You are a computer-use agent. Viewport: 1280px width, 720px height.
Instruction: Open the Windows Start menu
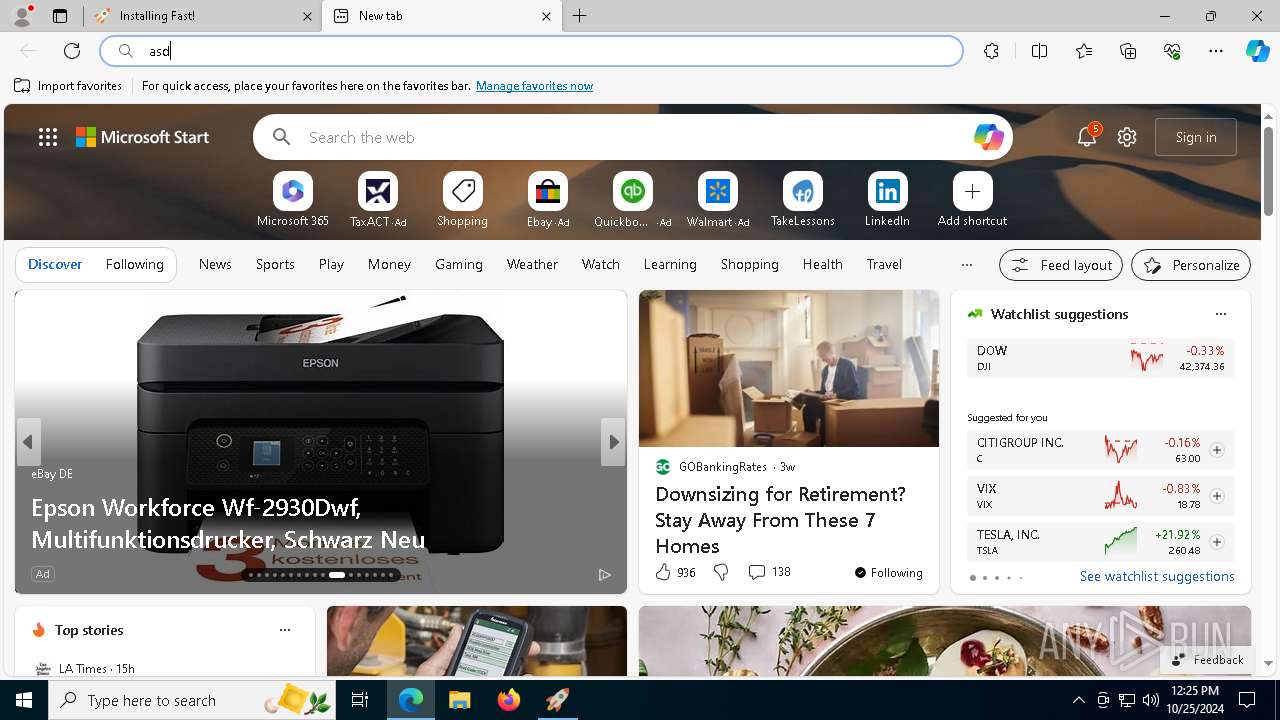point(24,700)
